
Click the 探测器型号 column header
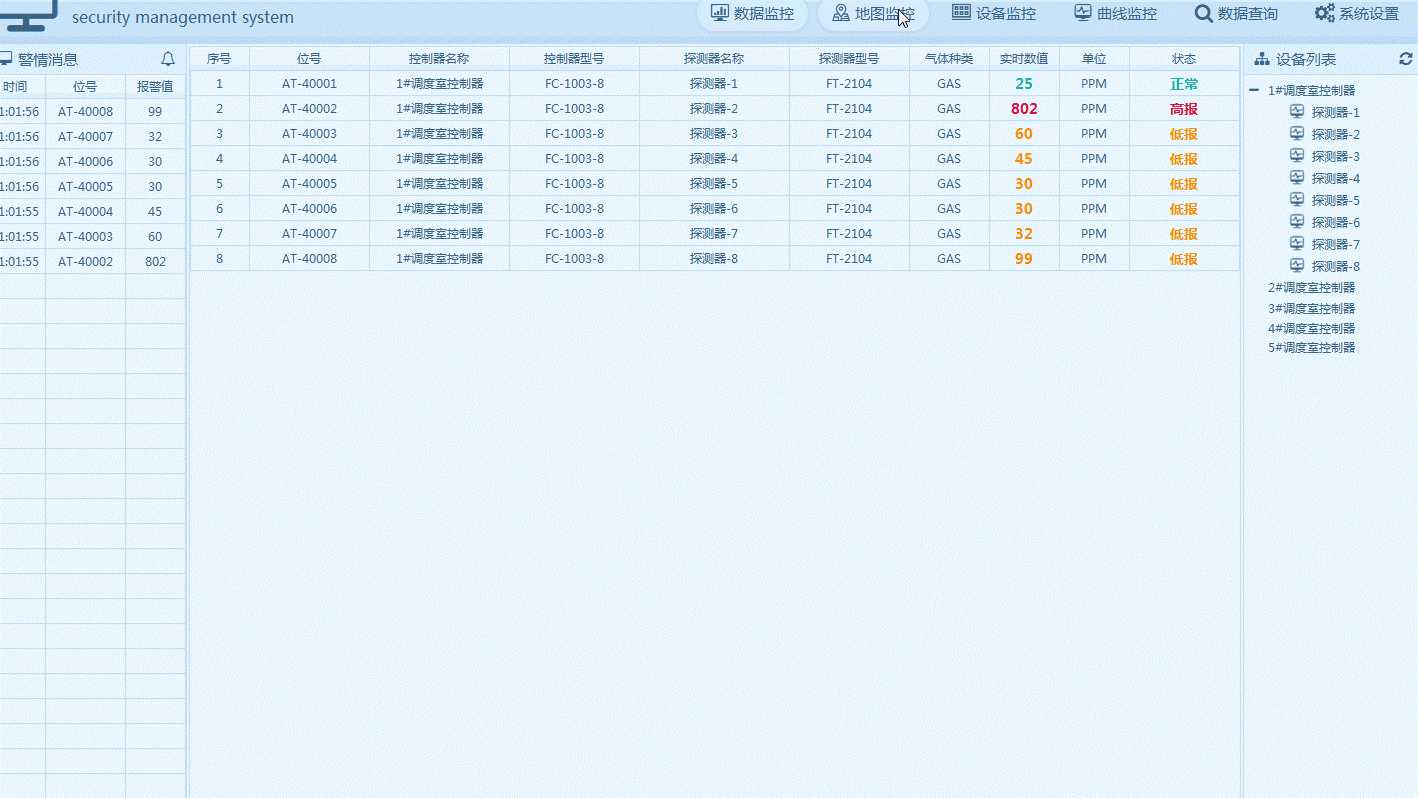[849, 59]
